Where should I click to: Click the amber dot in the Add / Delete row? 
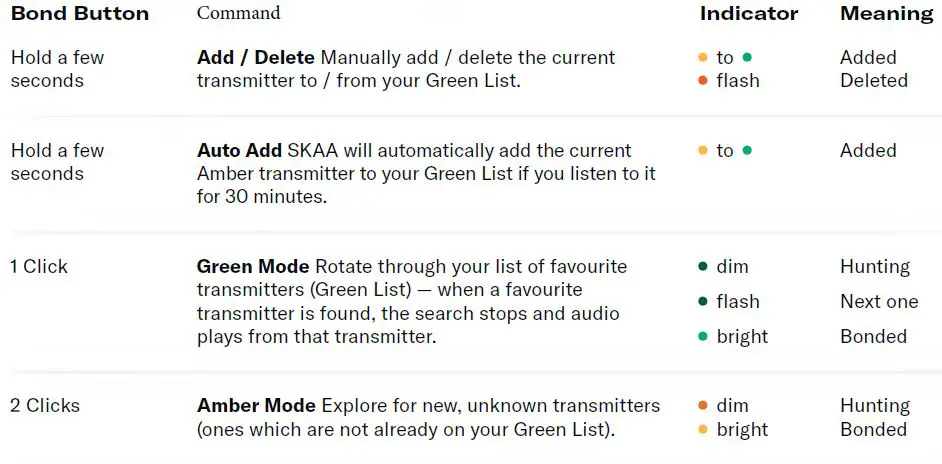pyautogui.click(x=703, y=58)
